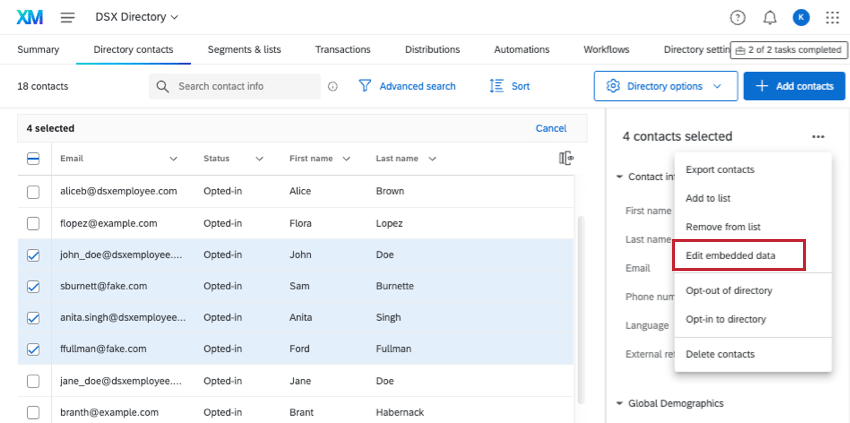
Task: Toggle the select-all header checkbox
Action: 33,158
